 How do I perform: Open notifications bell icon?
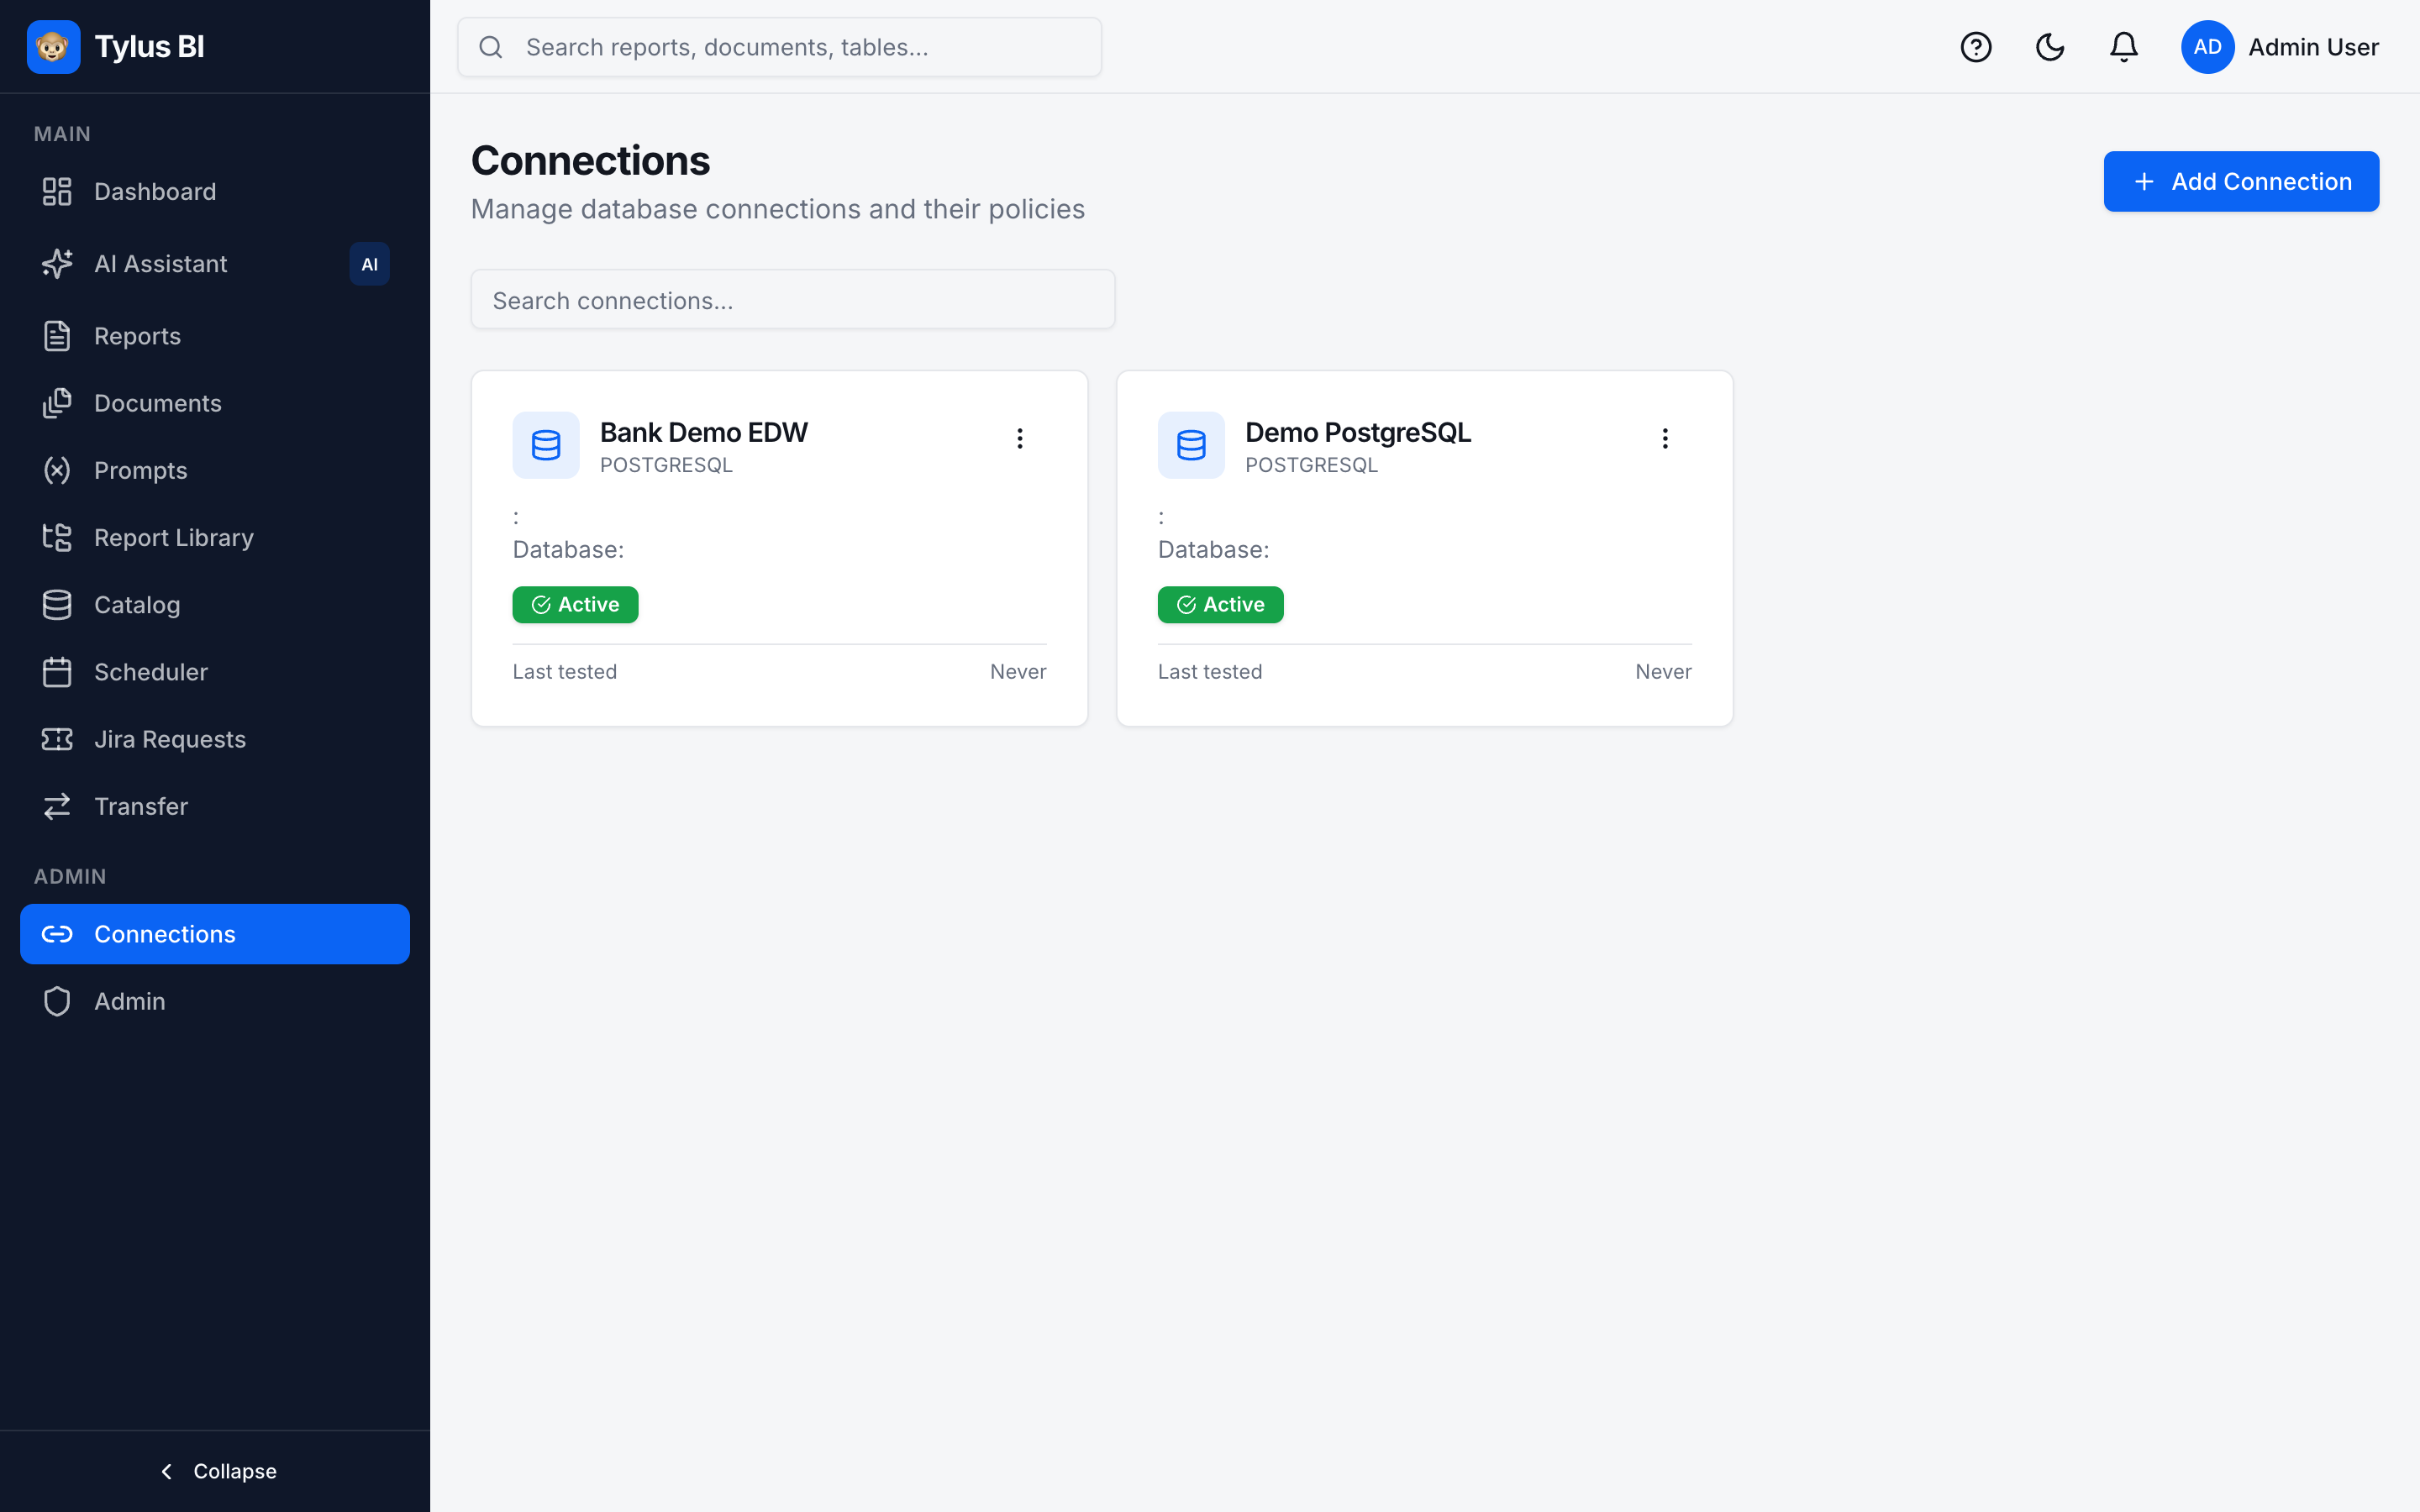tap(2124, 47)
